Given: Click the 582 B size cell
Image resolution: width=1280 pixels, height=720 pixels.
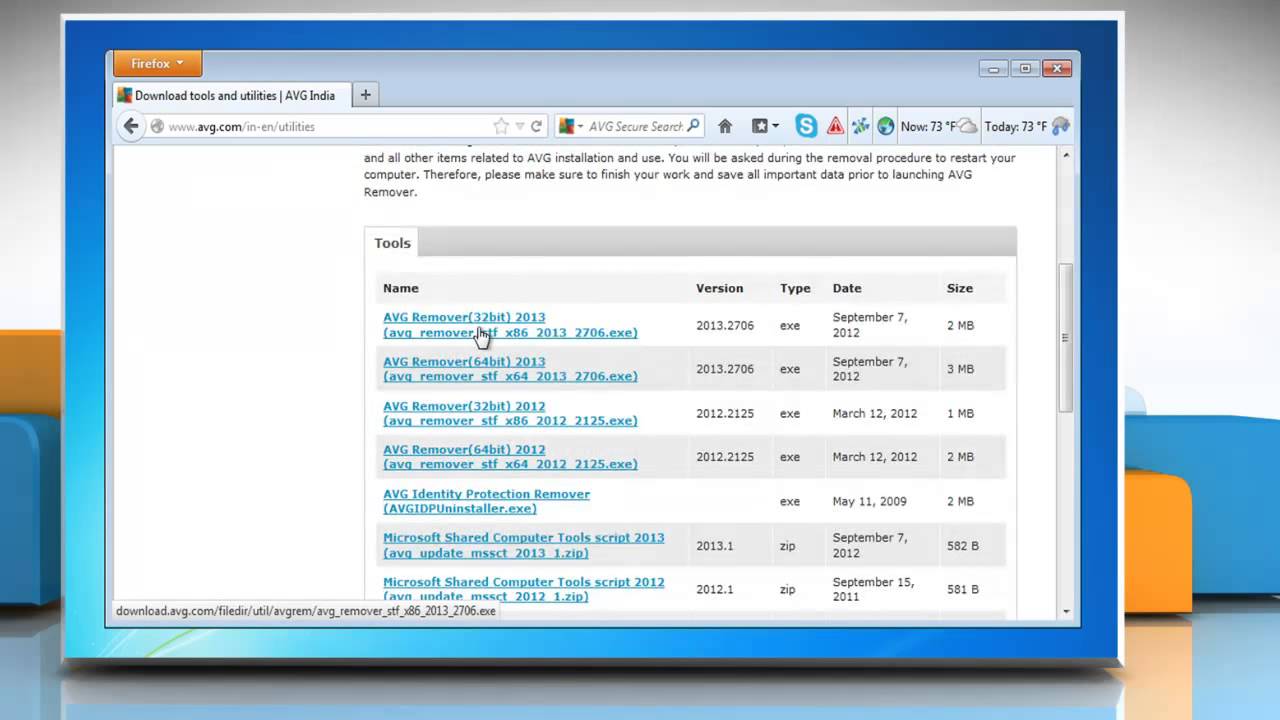Looking at the screenshot, I should [963, 545].
